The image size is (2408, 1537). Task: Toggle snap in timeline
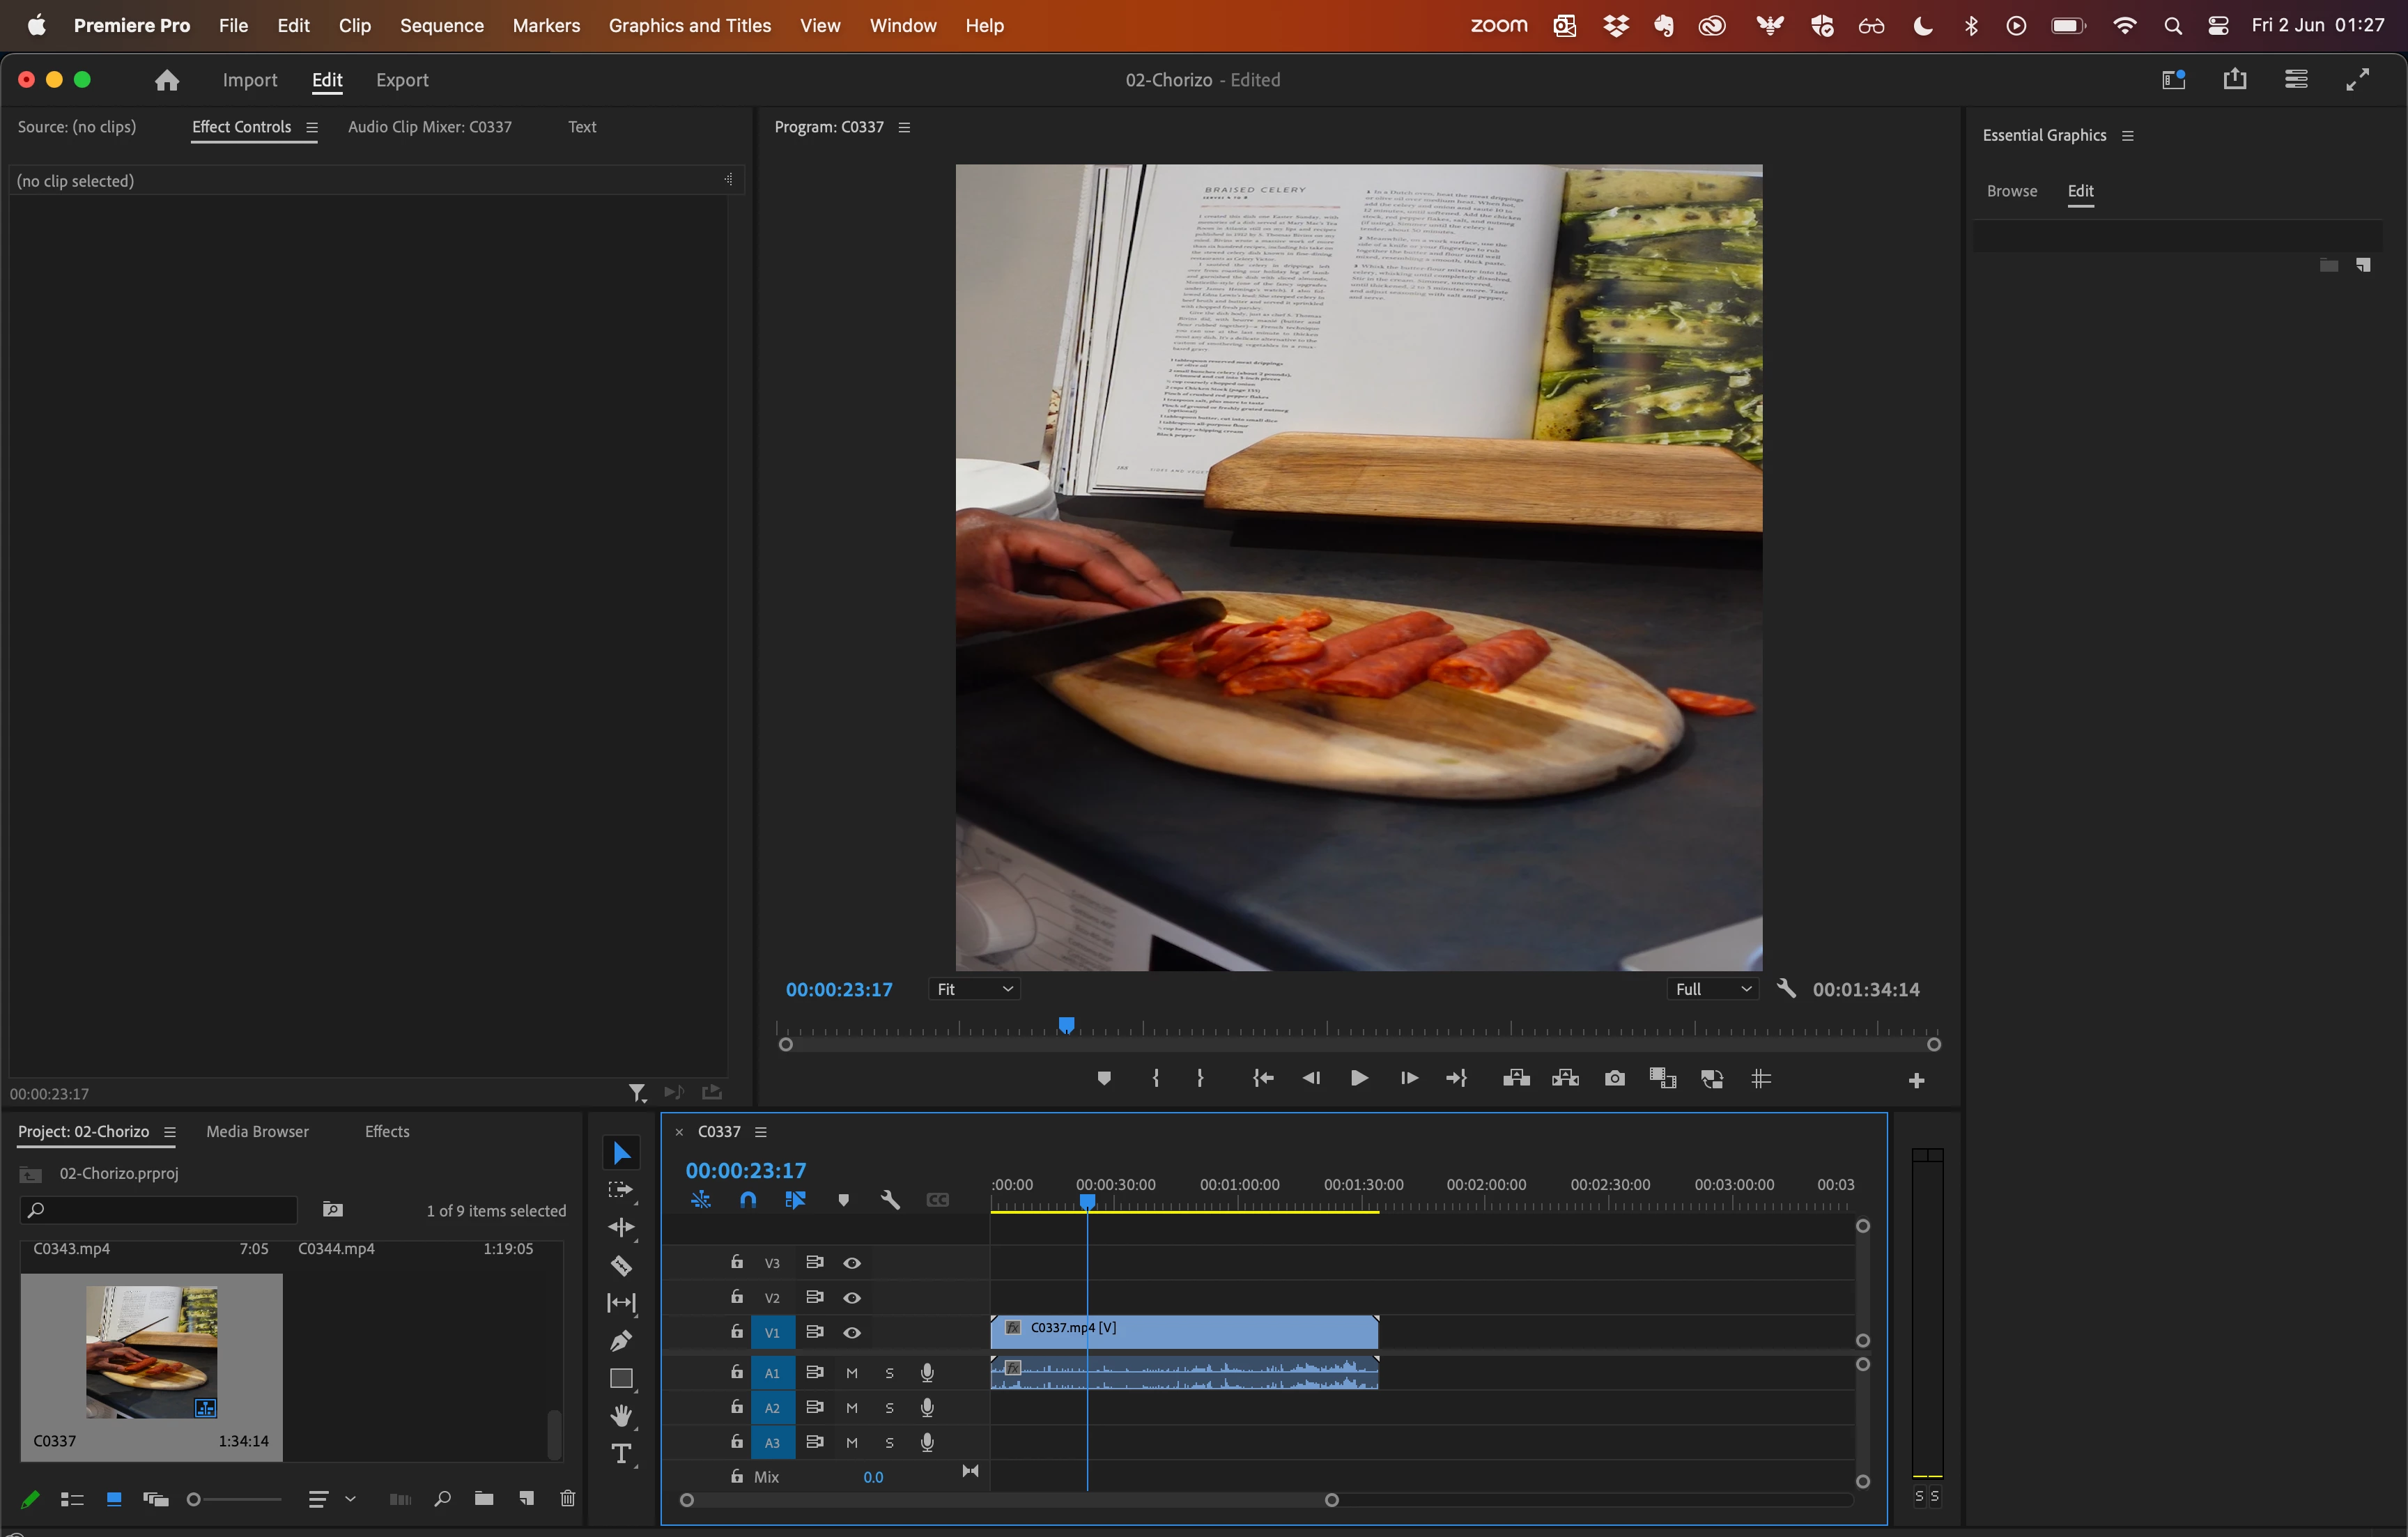(x=748, y=1200)
